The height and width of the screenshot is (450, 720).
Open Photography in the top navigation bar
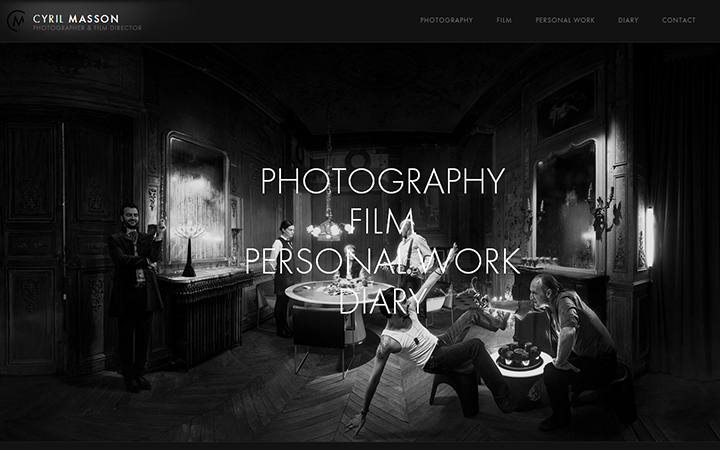446,20
